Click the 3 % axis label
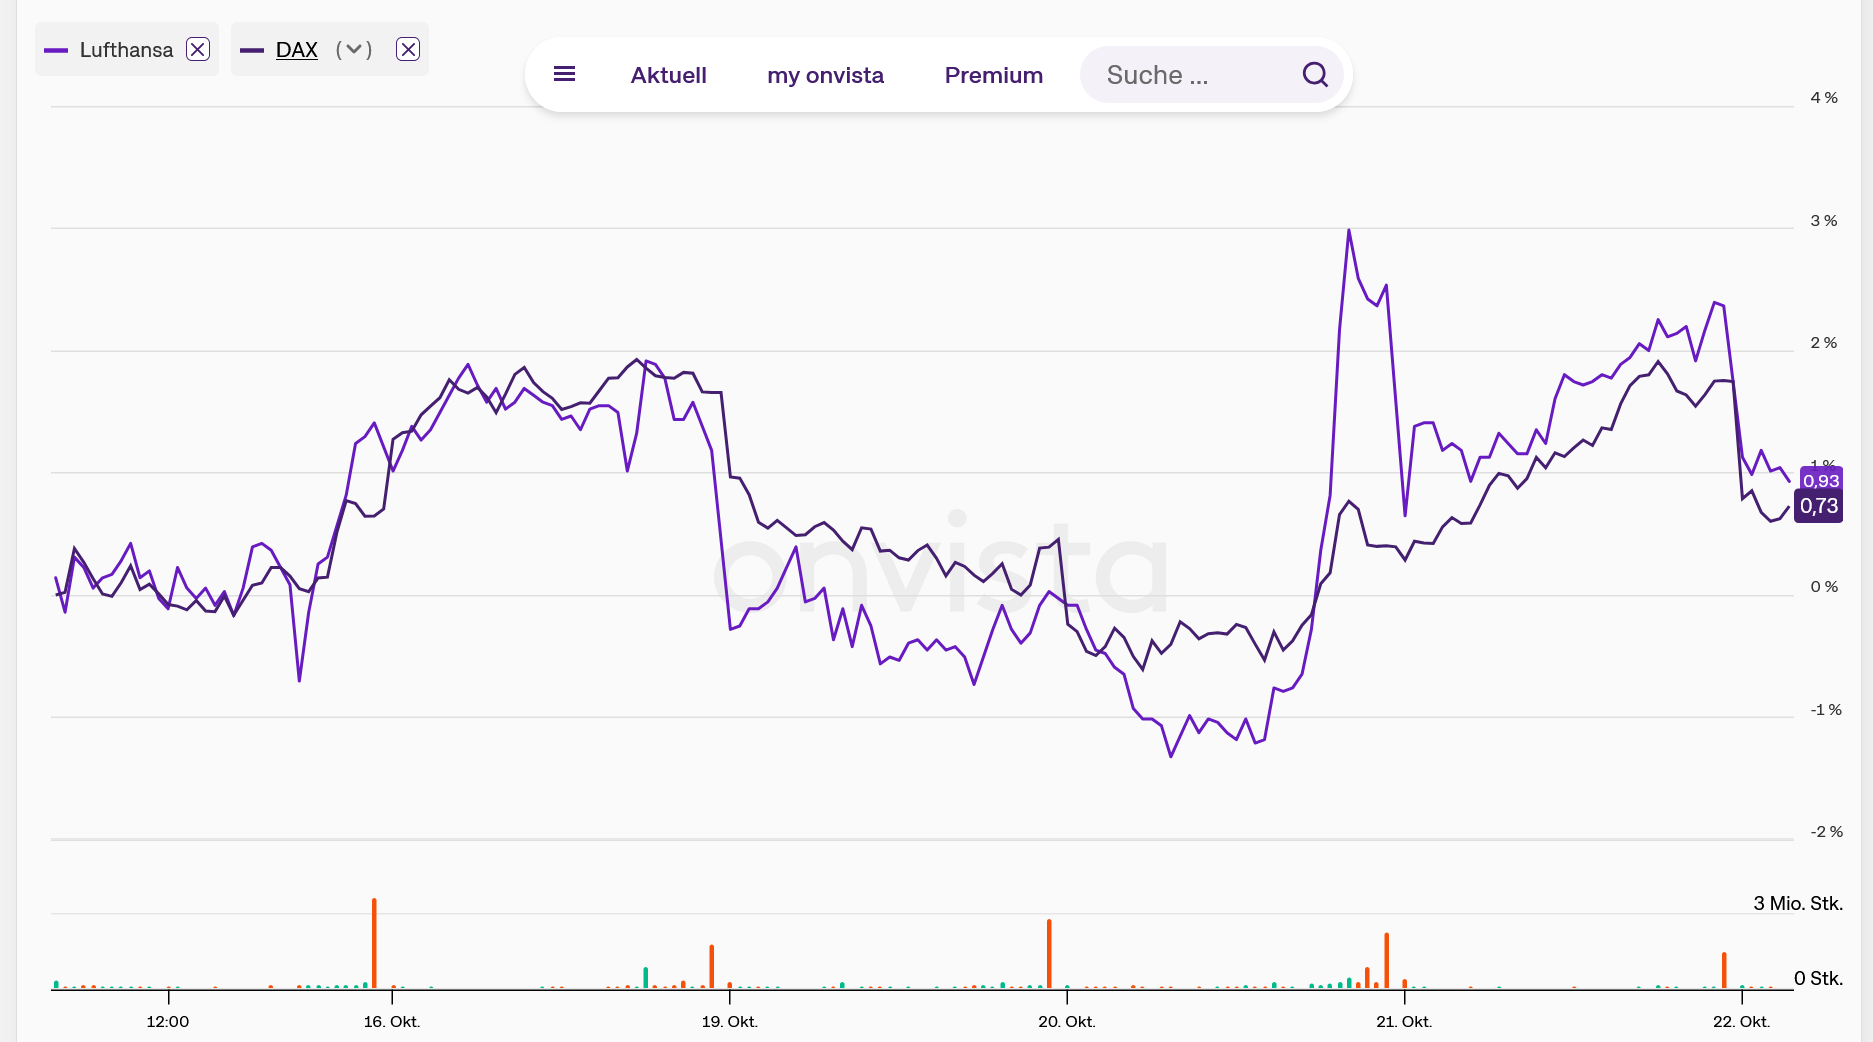The height and width of the screenshot is (1042, 1873). point(1824,221)
